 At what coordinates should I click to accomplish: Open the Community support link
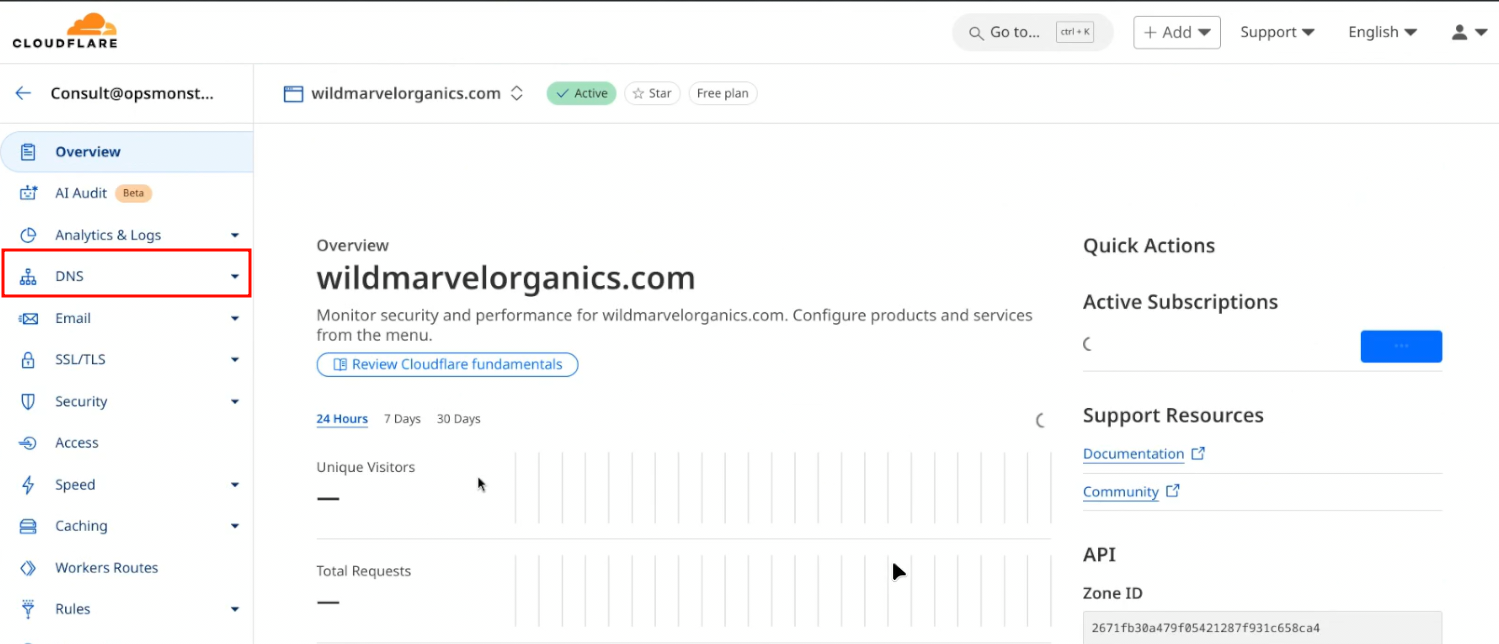(x=1120, y=492)
